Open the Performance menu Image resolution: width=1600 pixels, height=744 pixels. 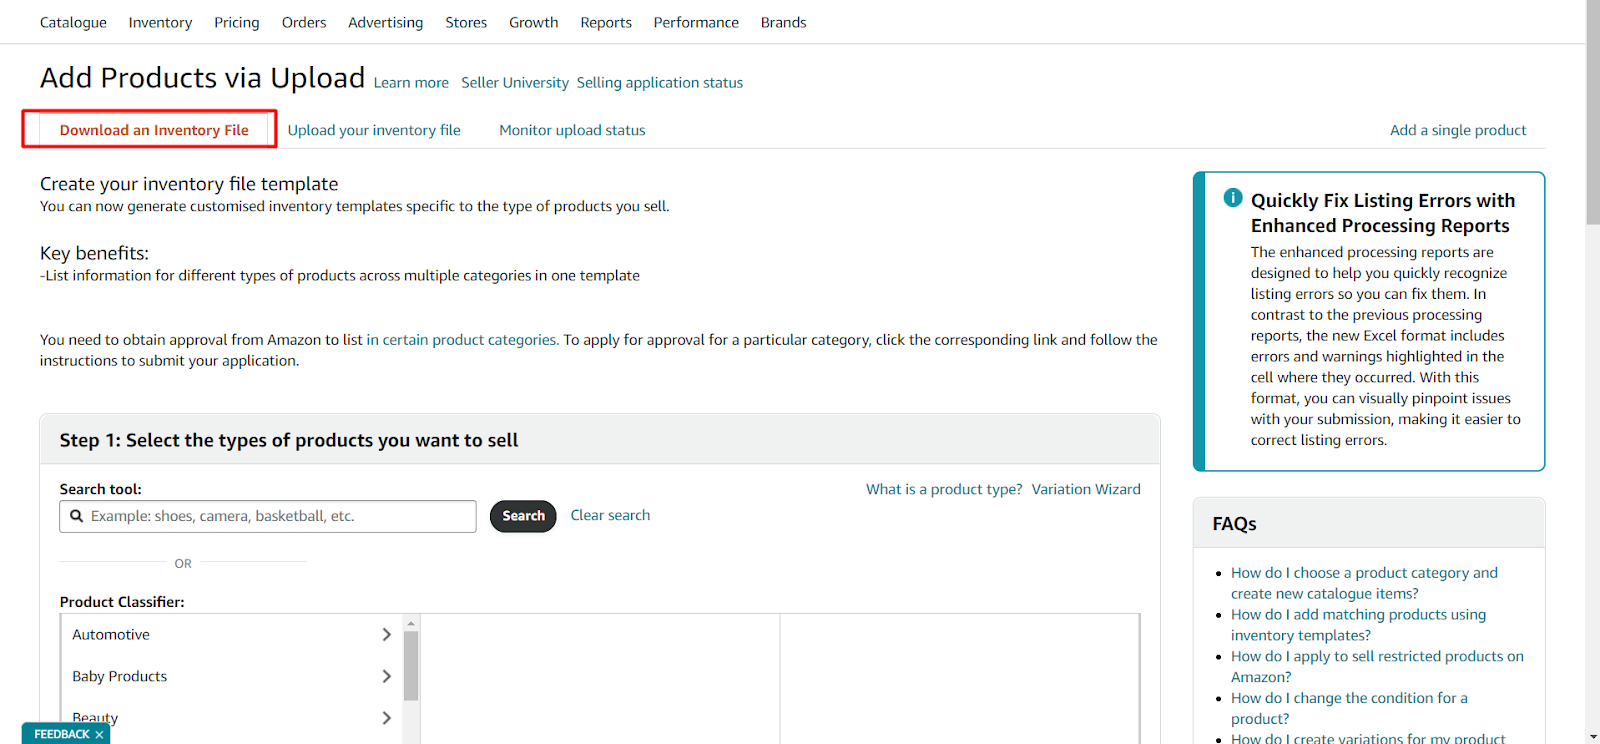point(696,22)
